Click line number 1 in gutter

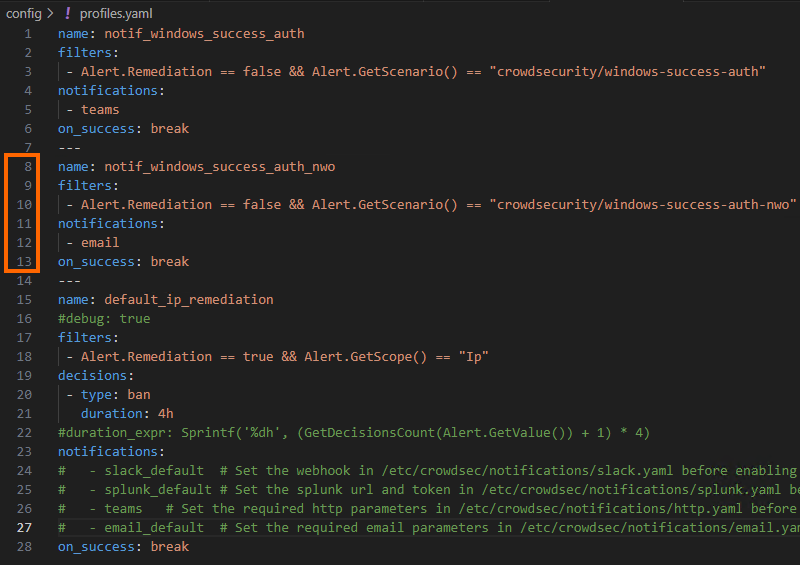(29, 33)
